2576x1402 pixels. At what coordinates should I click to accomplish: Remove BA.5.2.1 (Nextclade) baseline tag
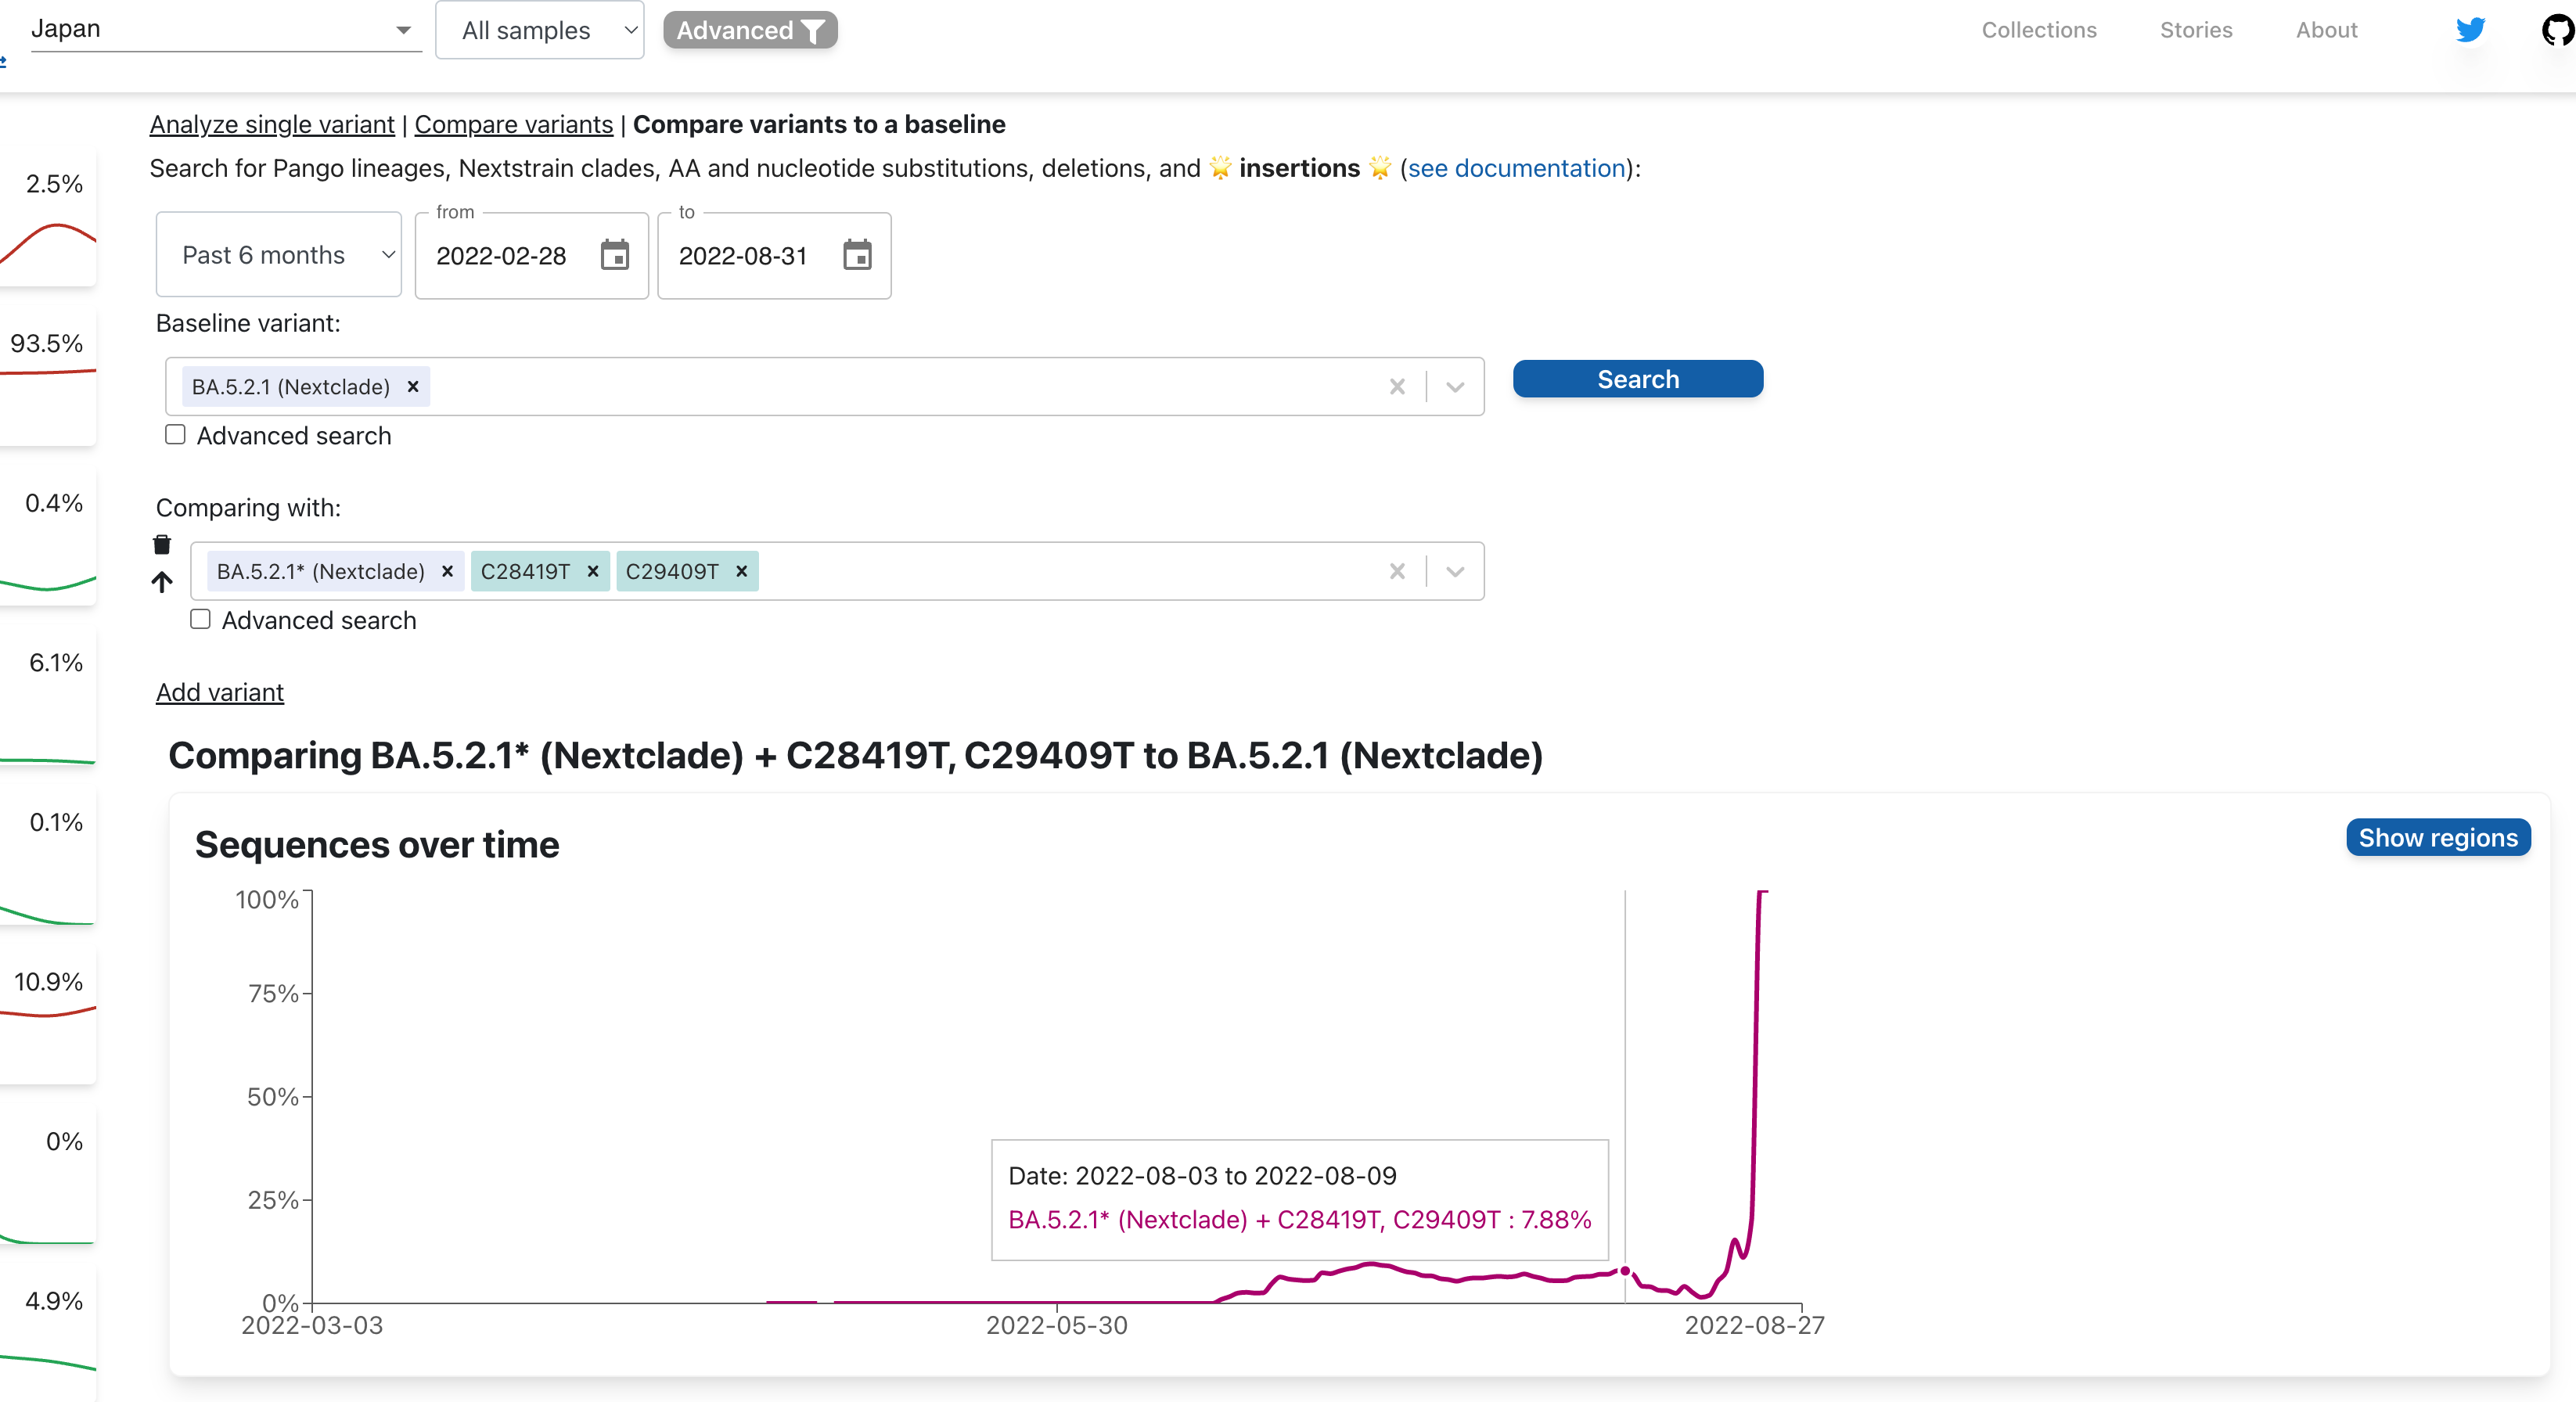(412, 387)
